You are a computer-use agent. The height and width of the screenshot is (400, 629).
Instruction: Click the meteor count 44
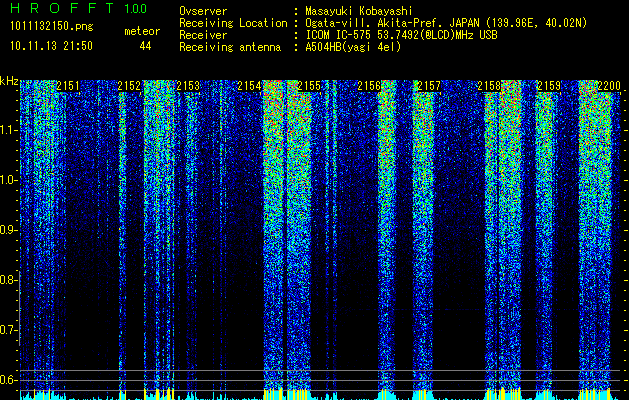[145, 46]
